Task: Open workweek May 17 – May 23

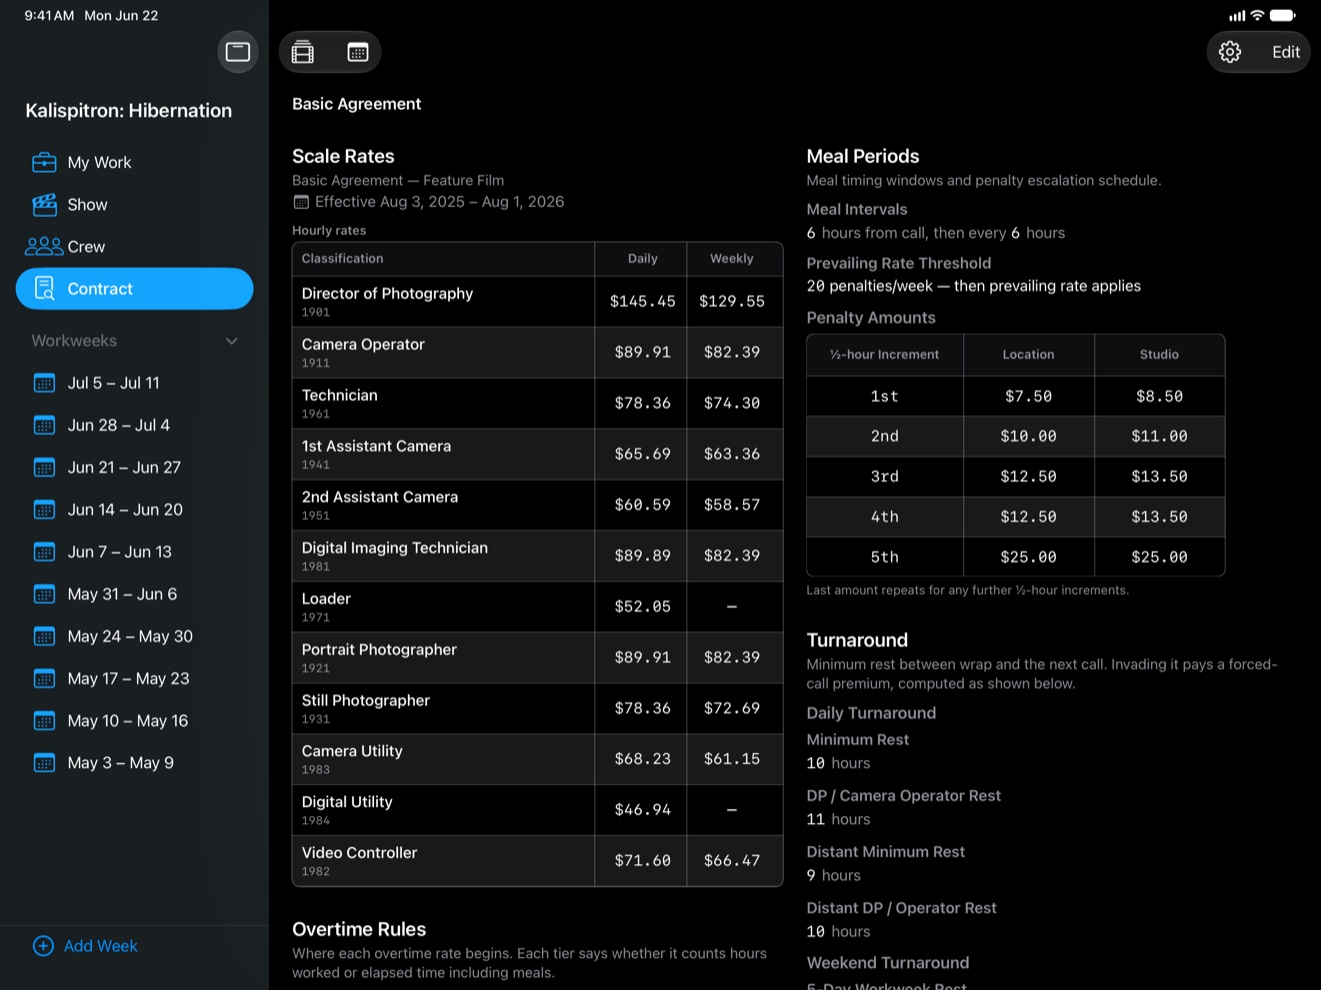Action: (x=135, y=678)
